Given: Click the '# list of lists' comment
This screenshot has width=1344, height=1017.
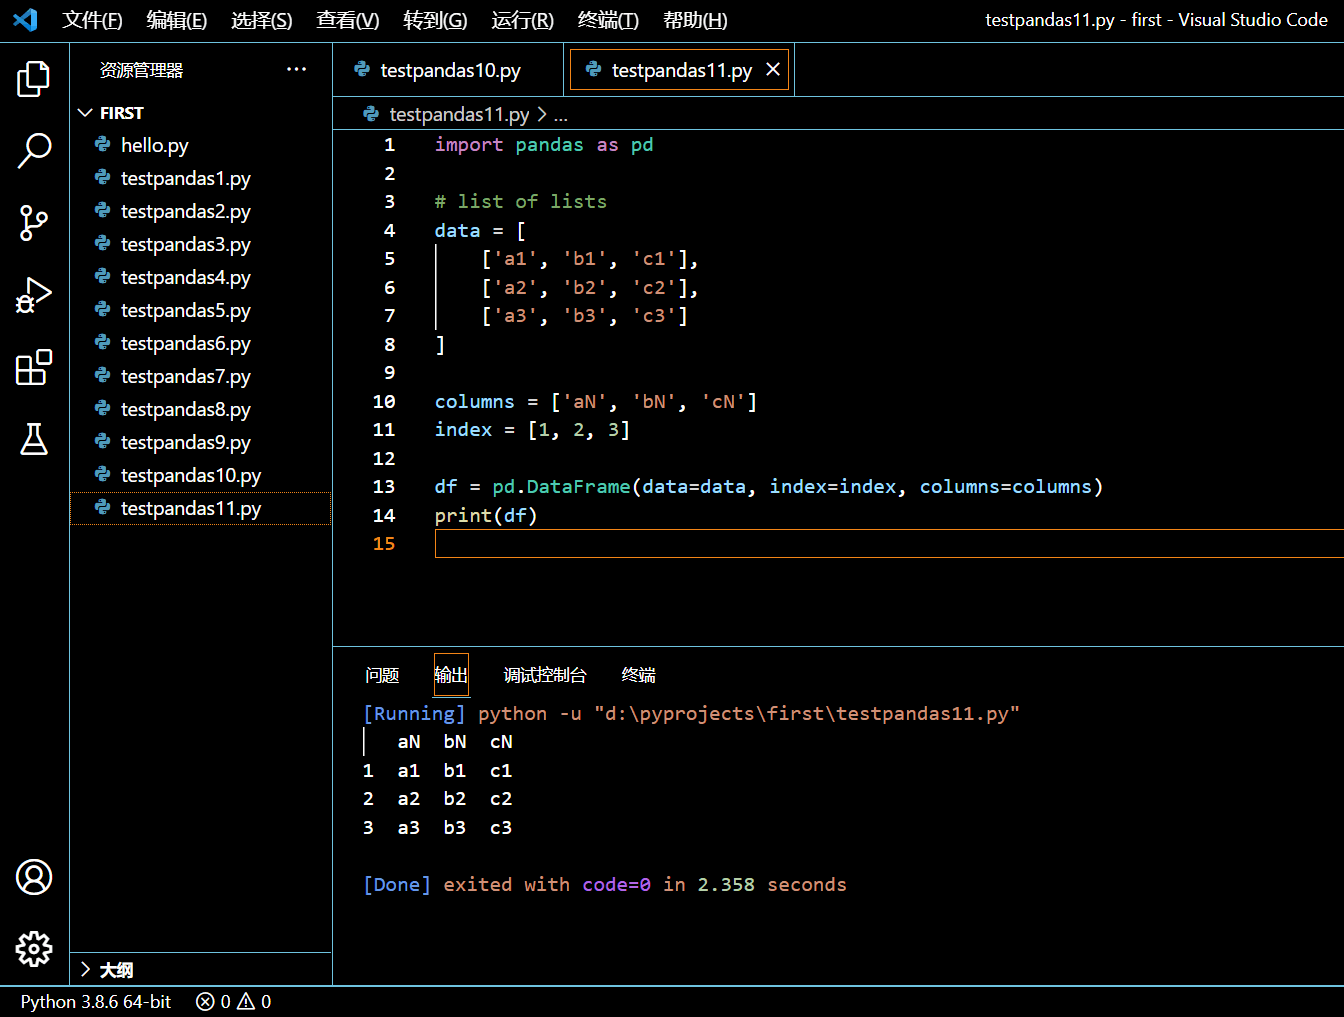Looking at the screenshot, I should point(521,201).
